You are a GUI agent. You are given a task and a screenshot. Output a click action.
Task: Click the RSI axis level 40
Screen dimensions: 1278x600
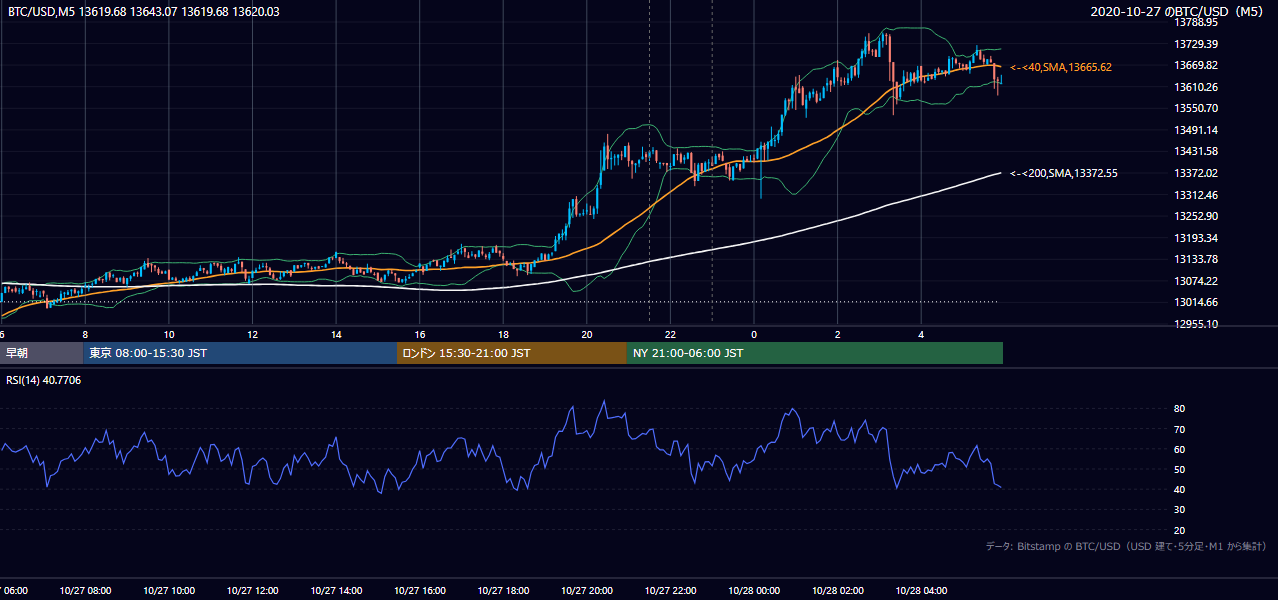tap(1180, 489)
